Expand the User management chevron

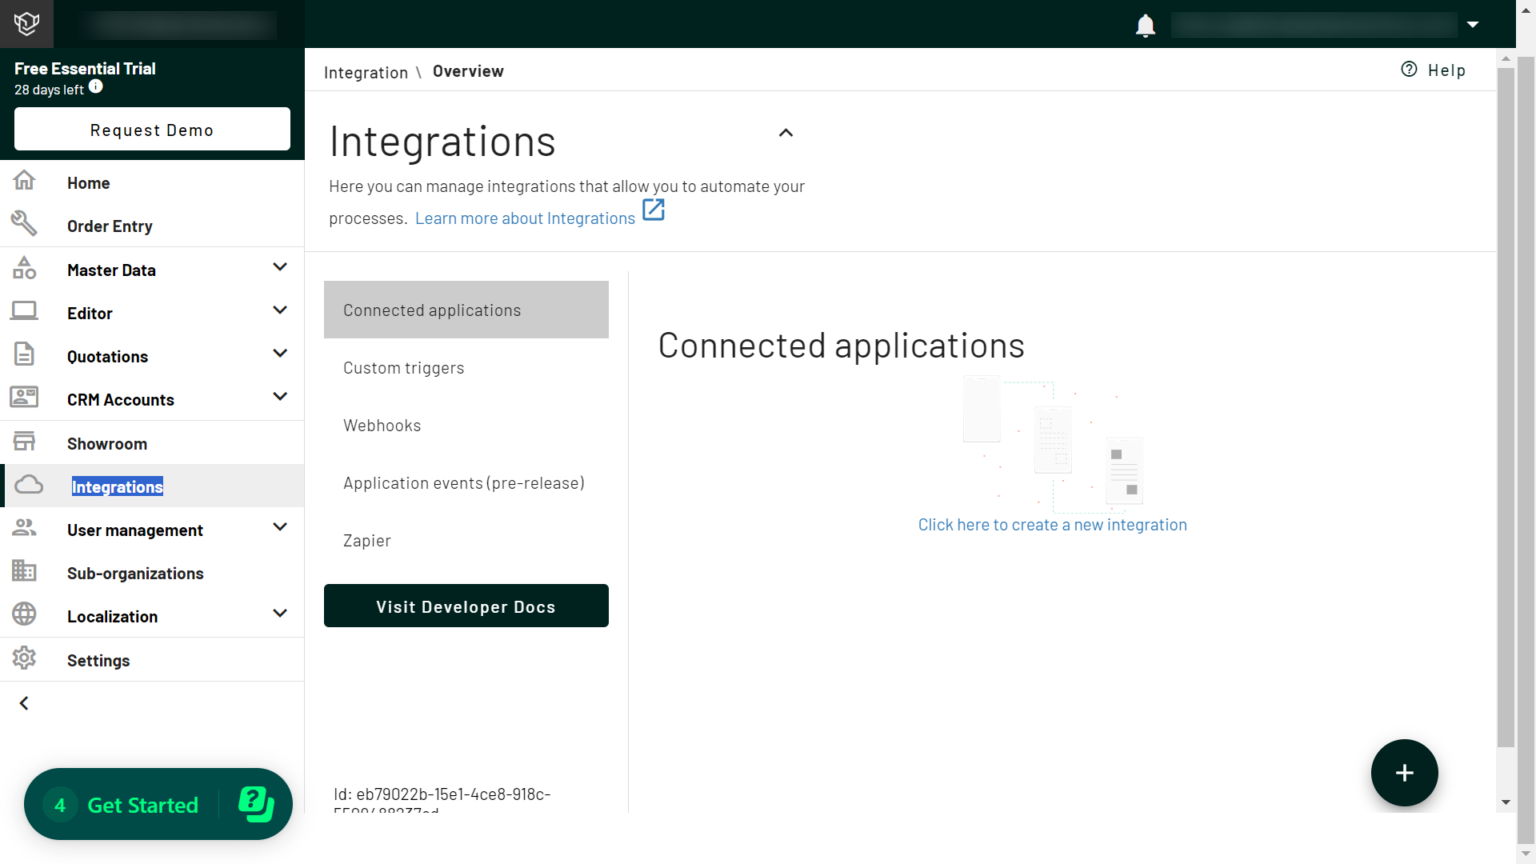click(x=280, y=528)
